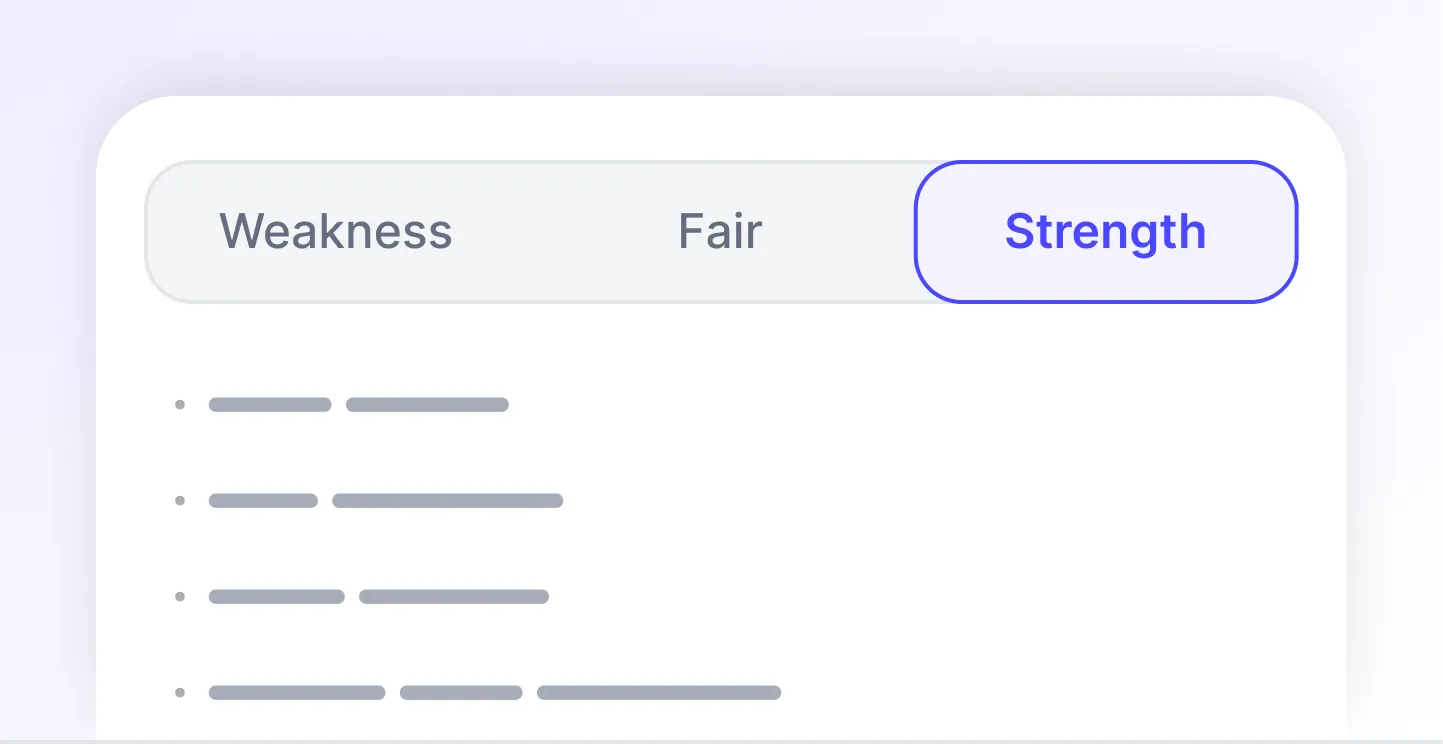Click the bullet beside the second list item
The image size is (1443, 744).
180,500
